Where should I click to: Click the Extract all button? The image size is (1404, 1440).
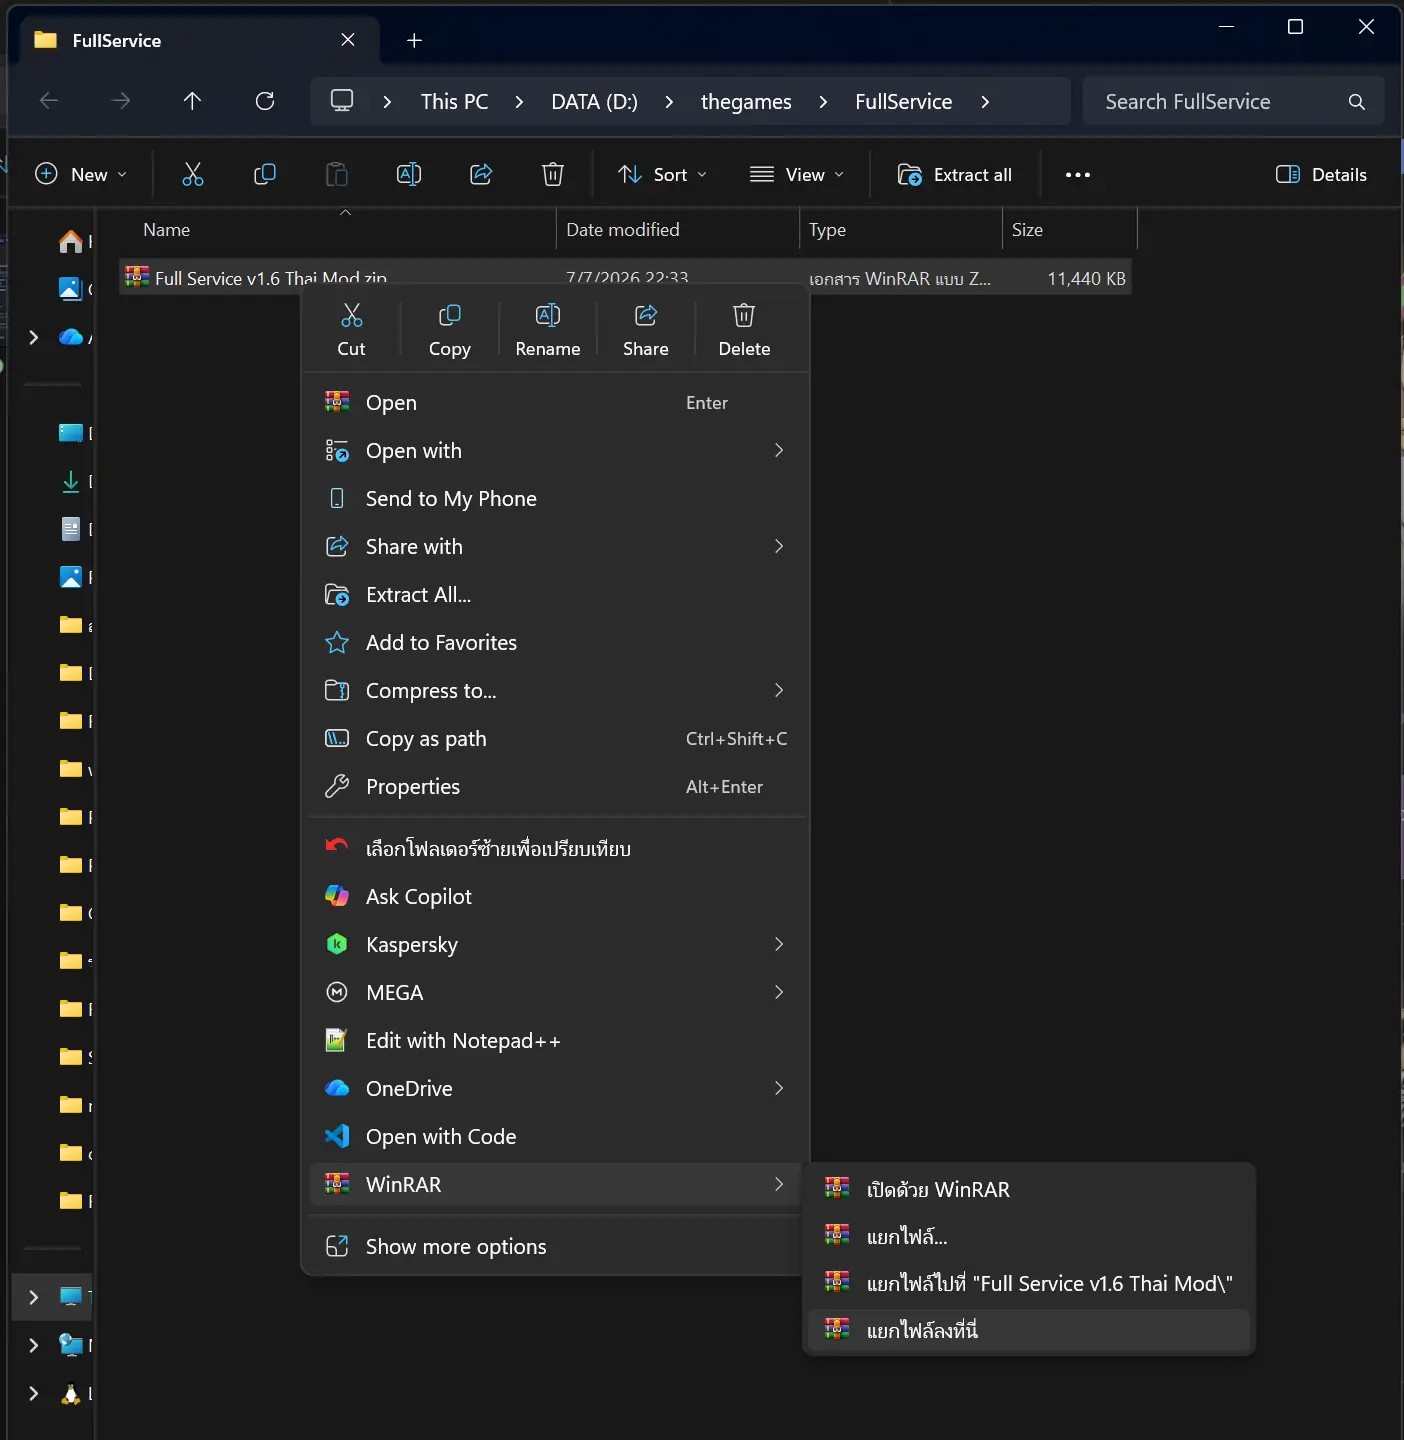(x=955, y=175)
